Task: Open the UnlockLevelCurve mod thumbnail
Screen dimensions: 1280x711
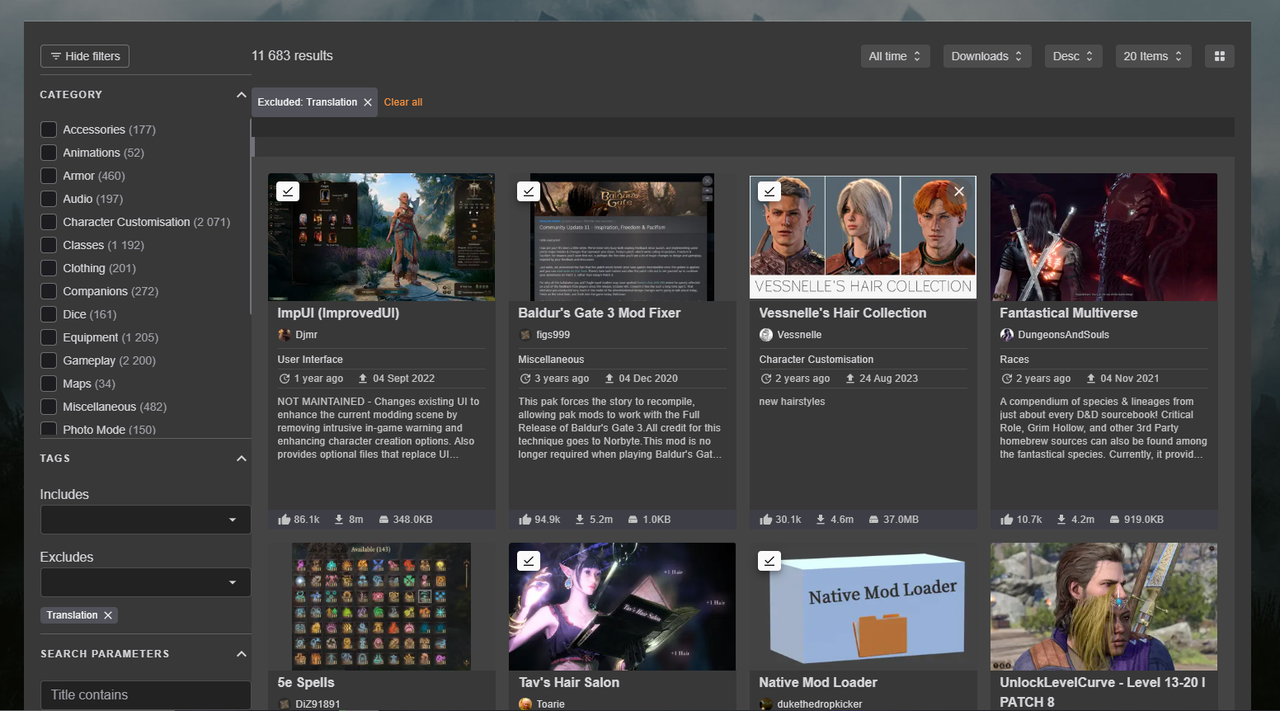Action: tap(1104, 607)
